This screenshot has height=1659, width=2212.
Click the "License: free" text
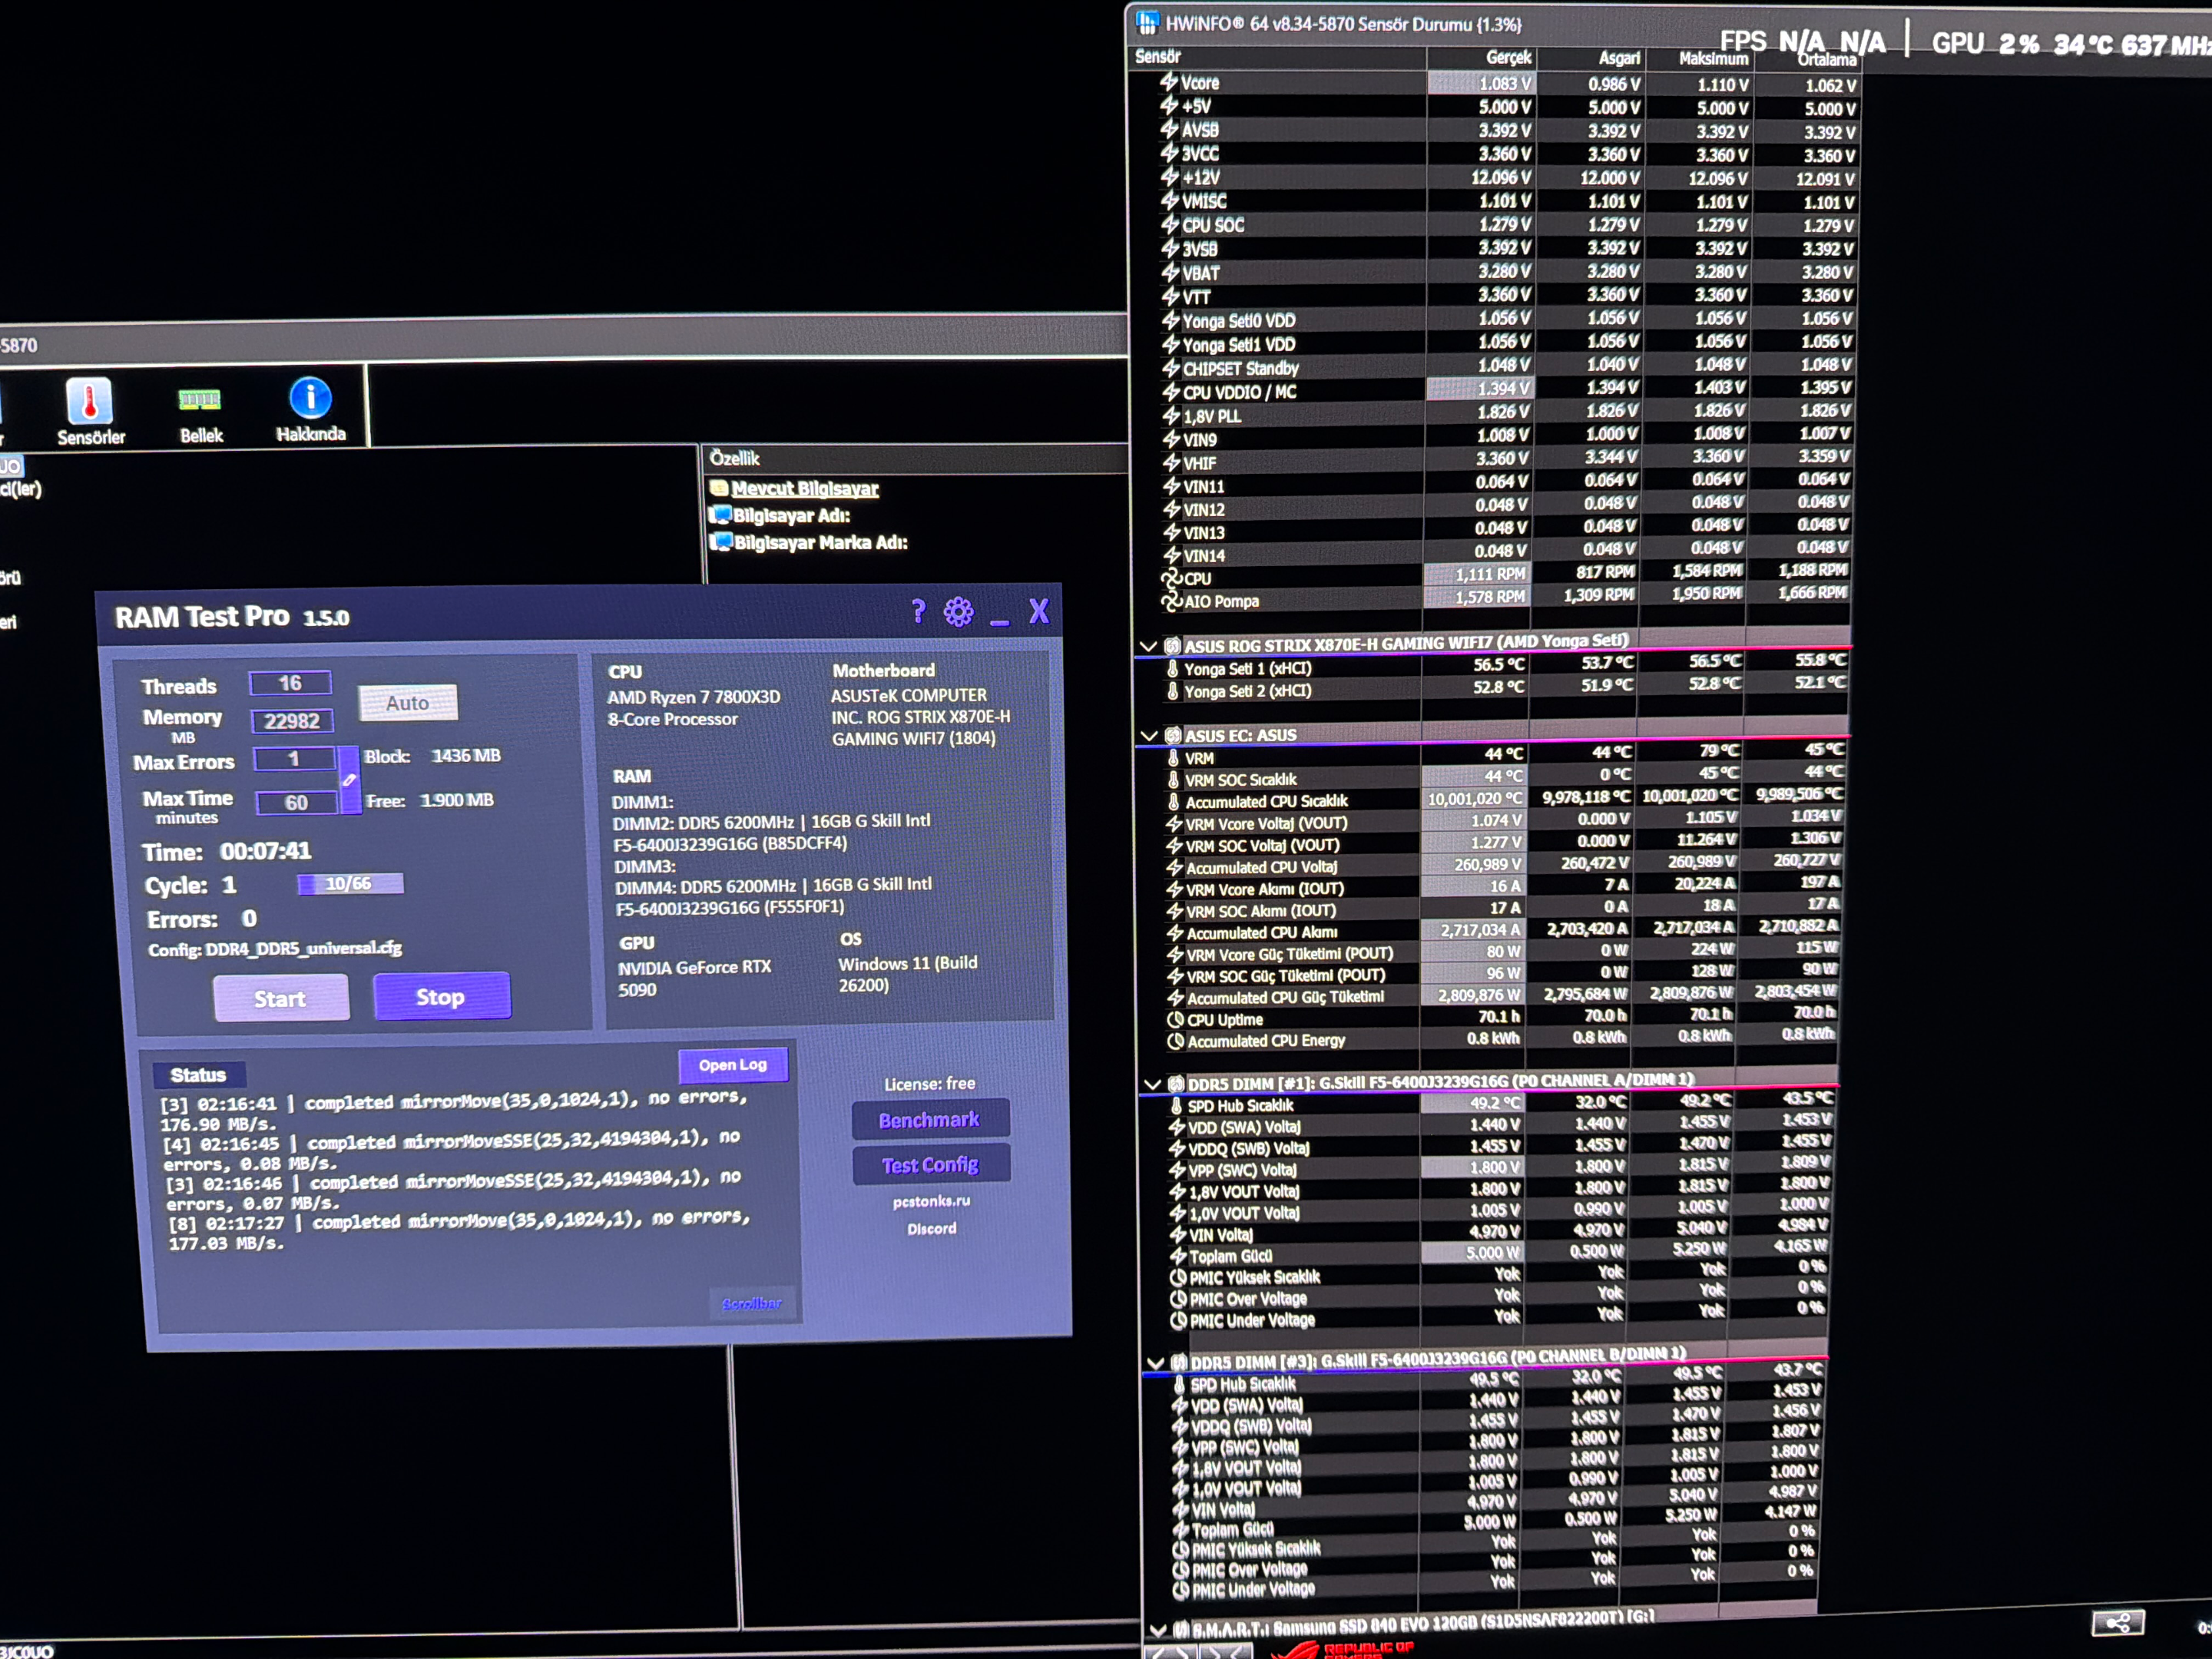[929, 1083]
